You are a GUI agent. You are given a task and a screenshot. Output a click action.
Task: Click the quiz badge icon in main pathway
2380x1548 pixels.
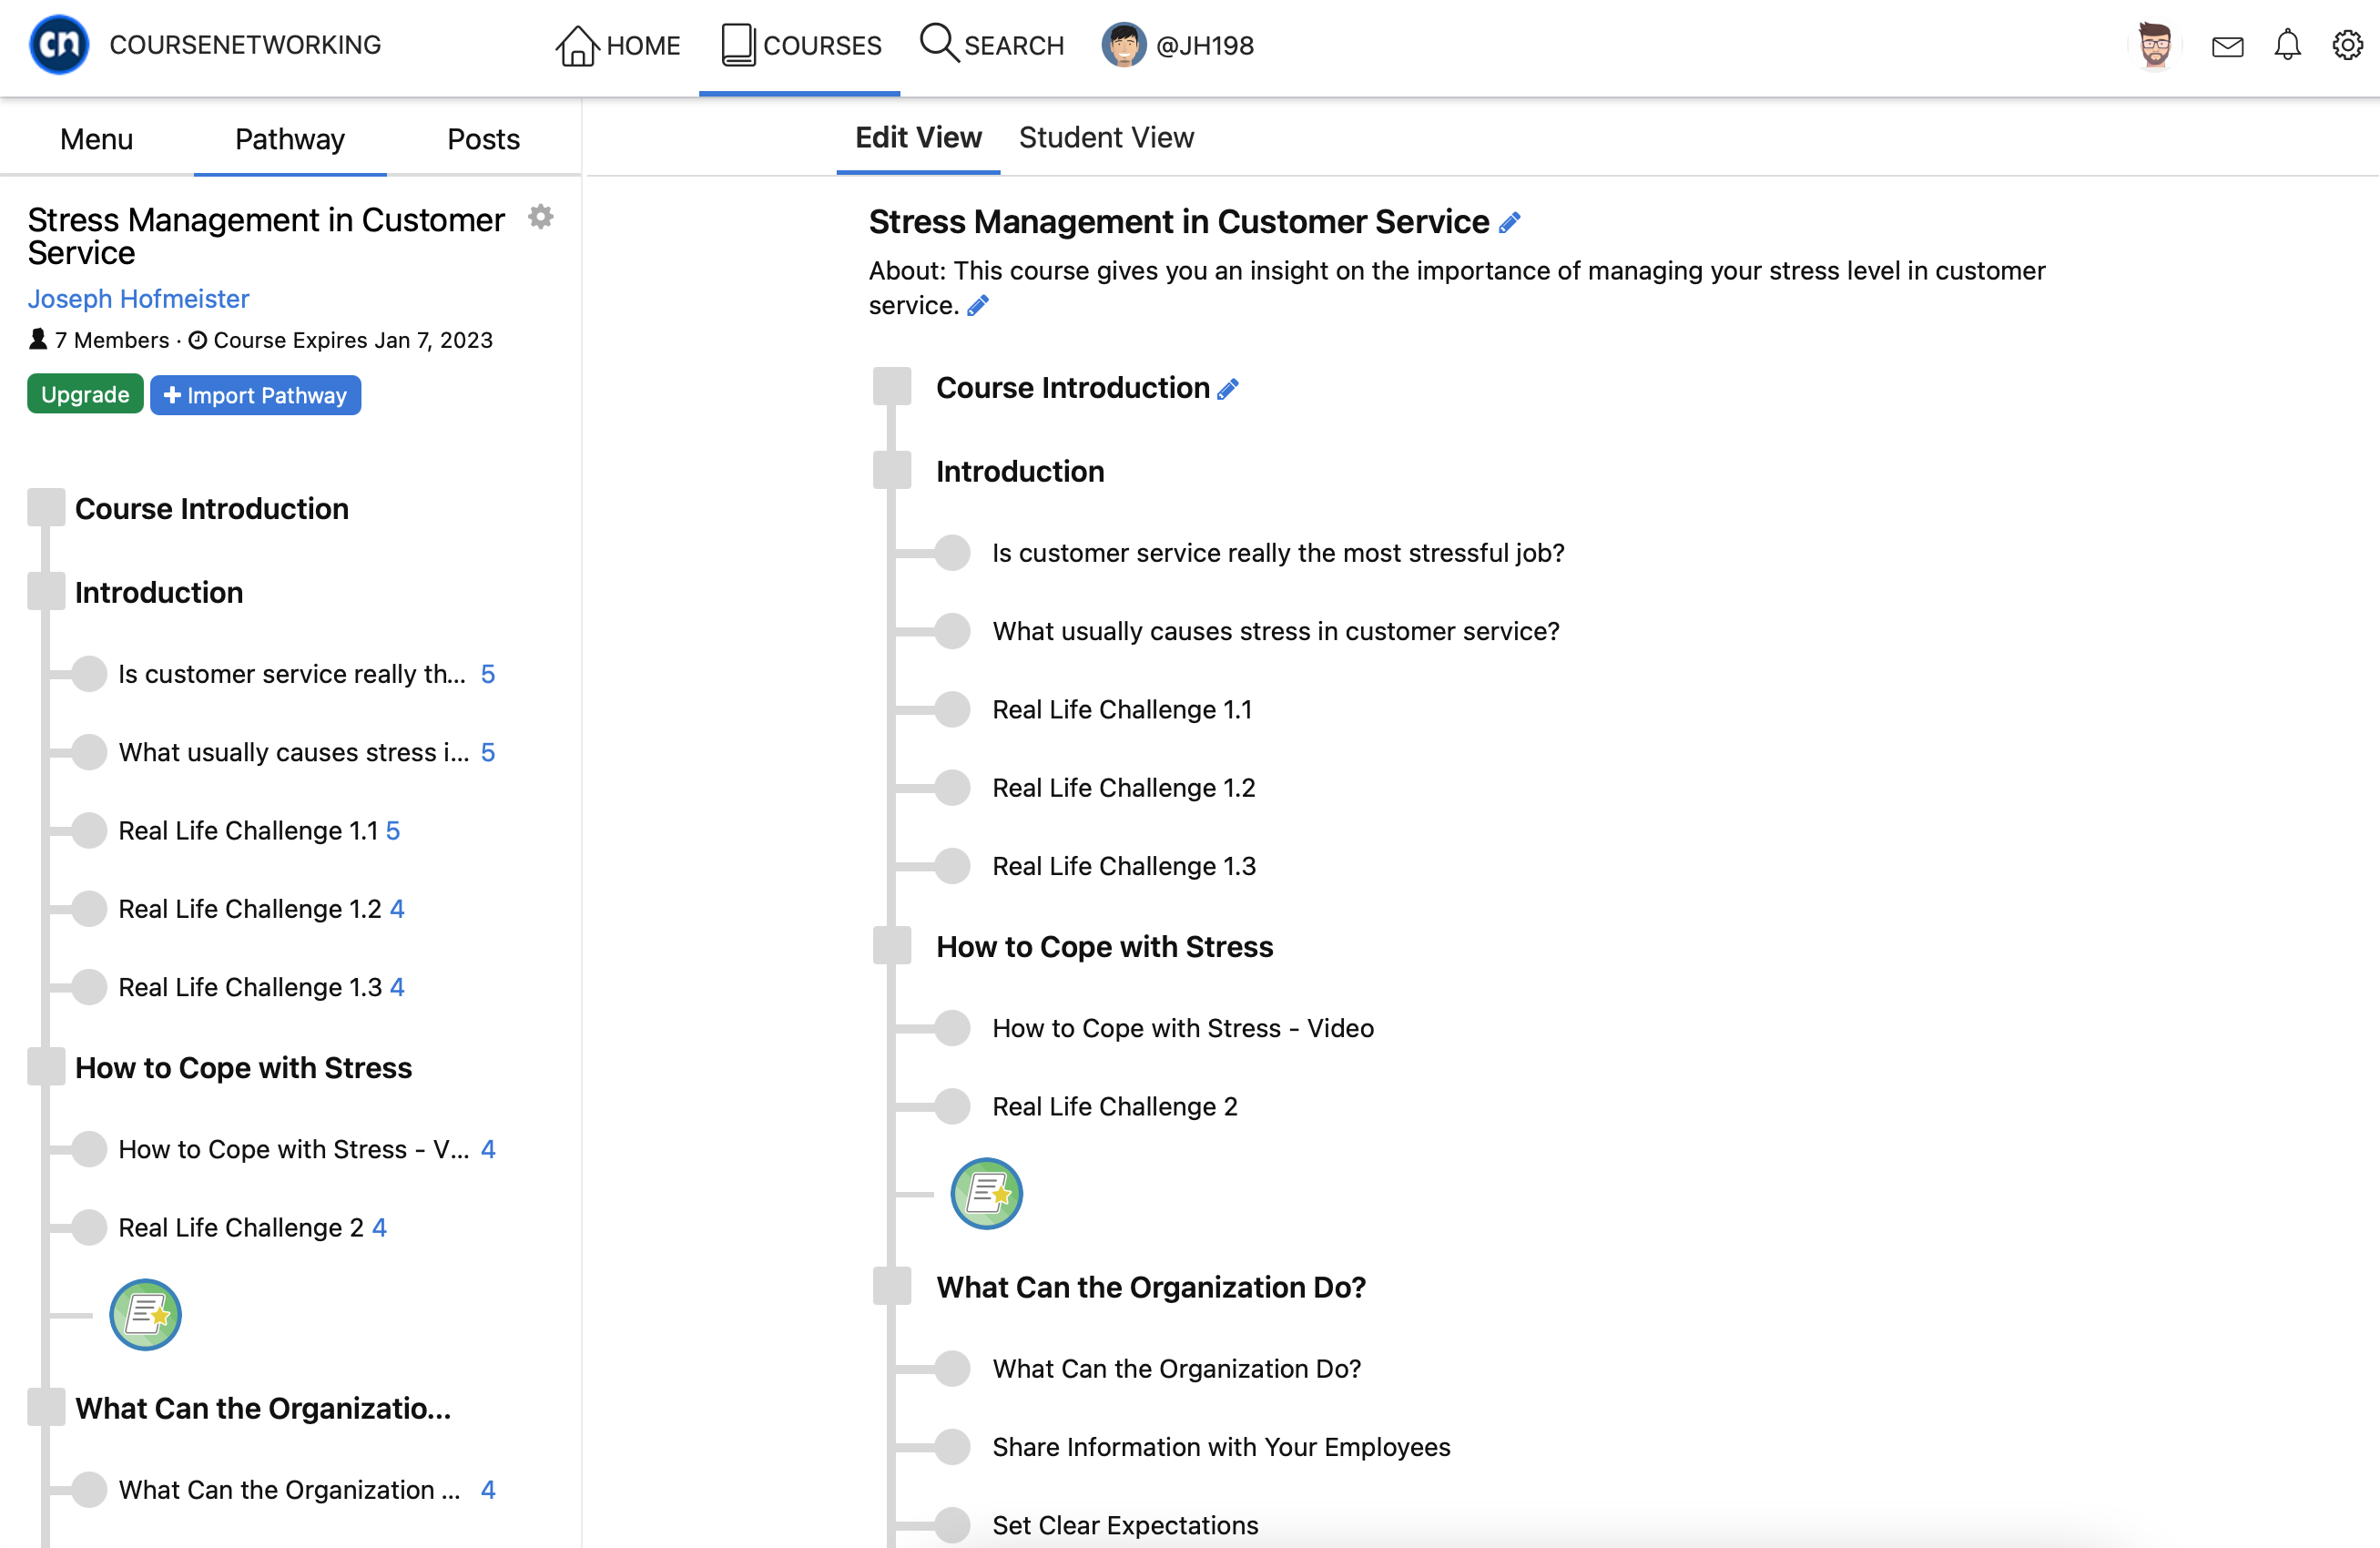click(x=986, y=1194)
